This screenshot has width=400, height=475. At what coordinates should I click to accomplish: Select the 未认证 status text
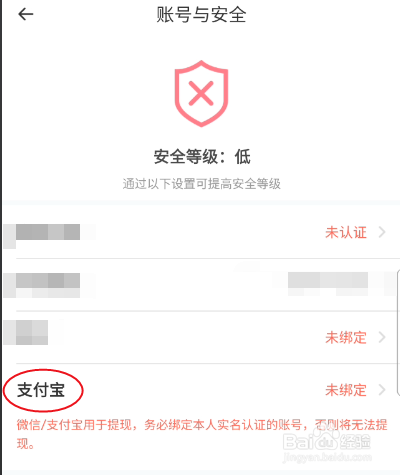pyautogui.click(x=346, y=232)
